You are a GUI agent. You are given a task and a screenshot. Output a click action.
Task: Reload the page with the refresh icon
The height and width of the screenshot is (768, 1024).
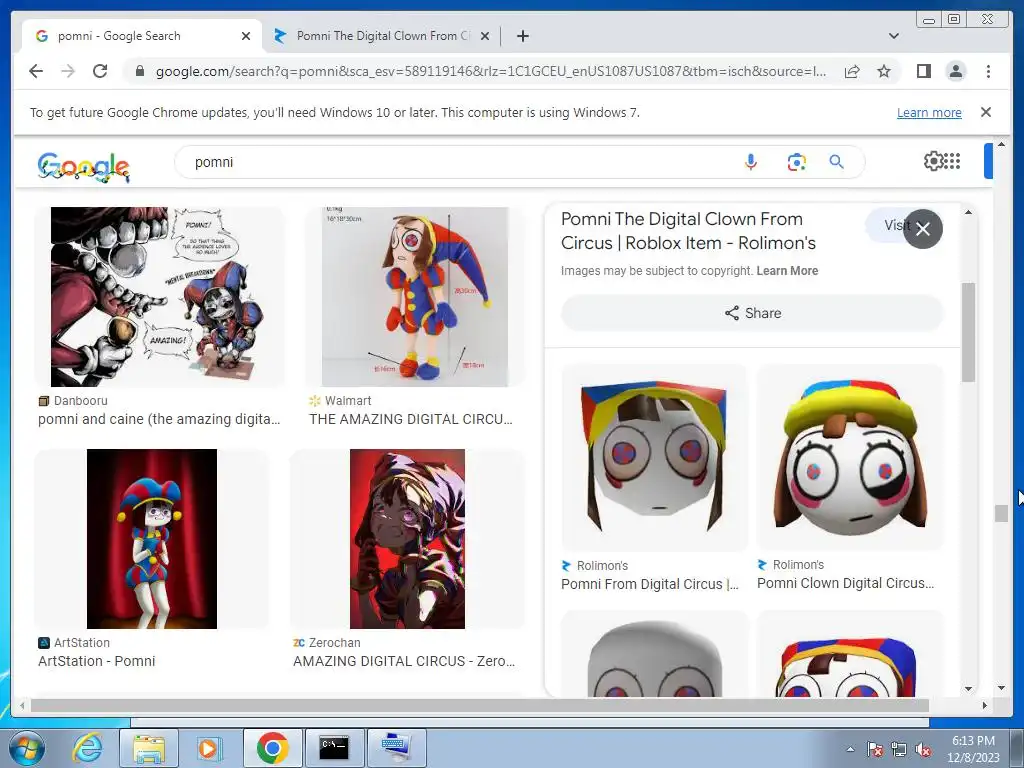pyautogui.click(x=100, y=71)
